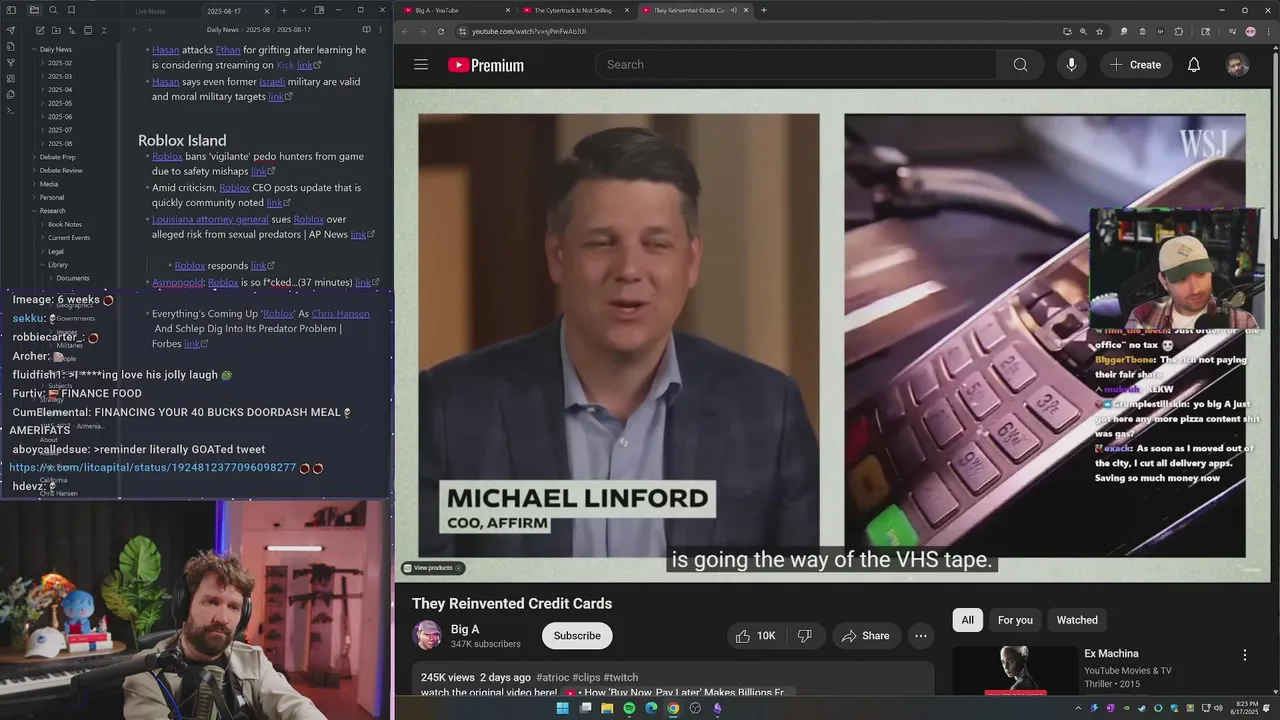The width and height of the screenshot is (1280, 720).
Task: Select the Watched filter chip
Action: pos(1077,620)
